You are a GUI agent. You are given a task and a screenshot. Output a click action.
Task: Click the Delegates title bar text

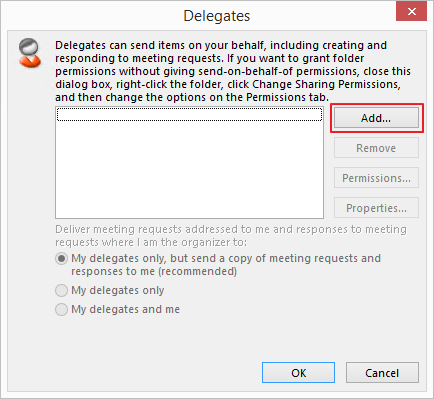(x=217, y=16)
